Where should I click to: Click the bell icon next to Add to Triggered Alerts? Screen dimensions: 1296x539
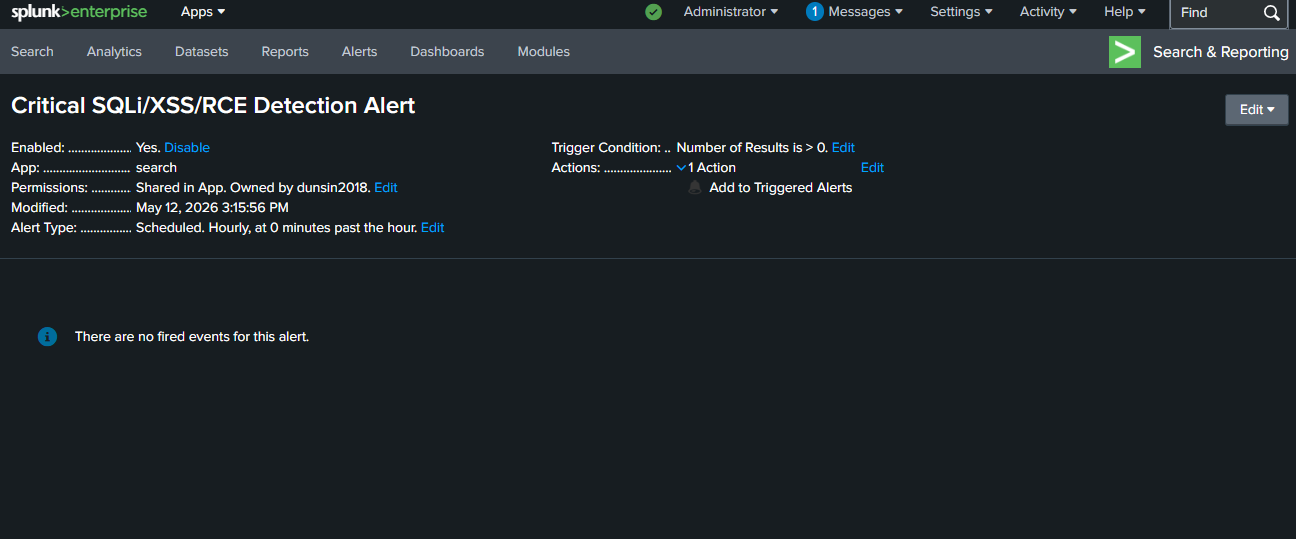point(695,187)
